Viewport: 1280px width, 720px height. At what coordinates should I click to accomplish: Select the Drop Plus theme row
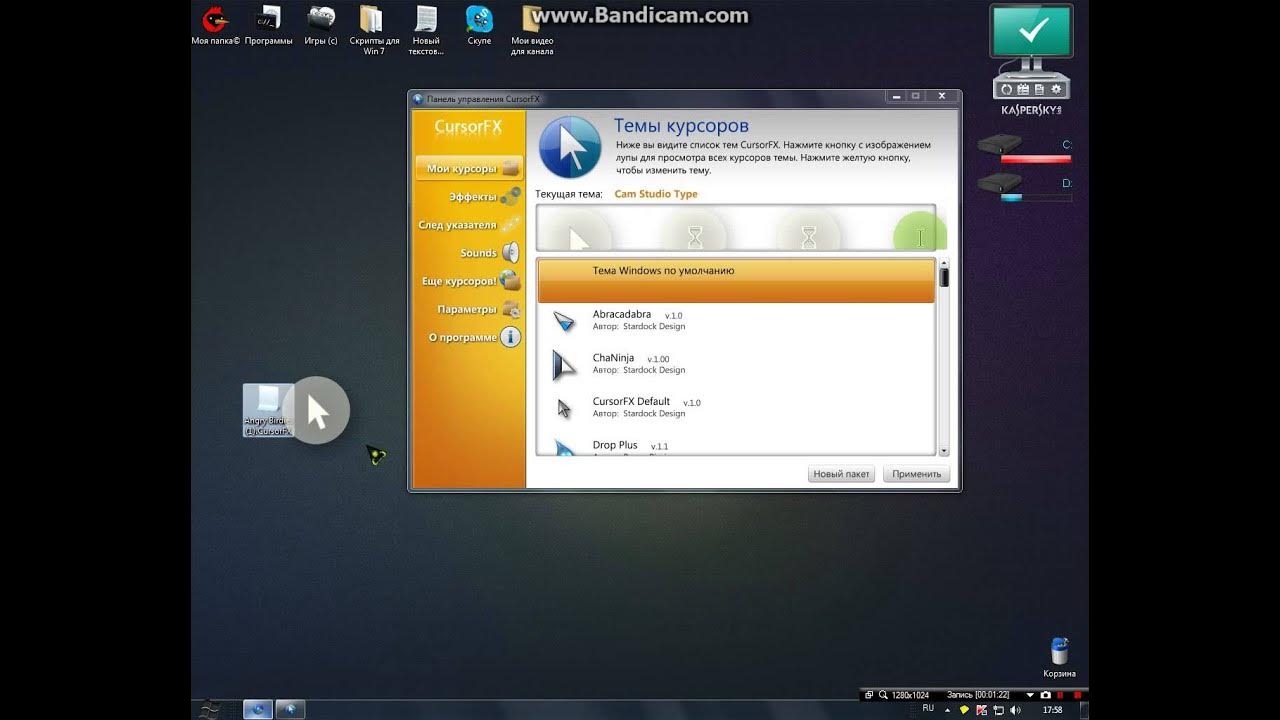click(x=736, y=447)
